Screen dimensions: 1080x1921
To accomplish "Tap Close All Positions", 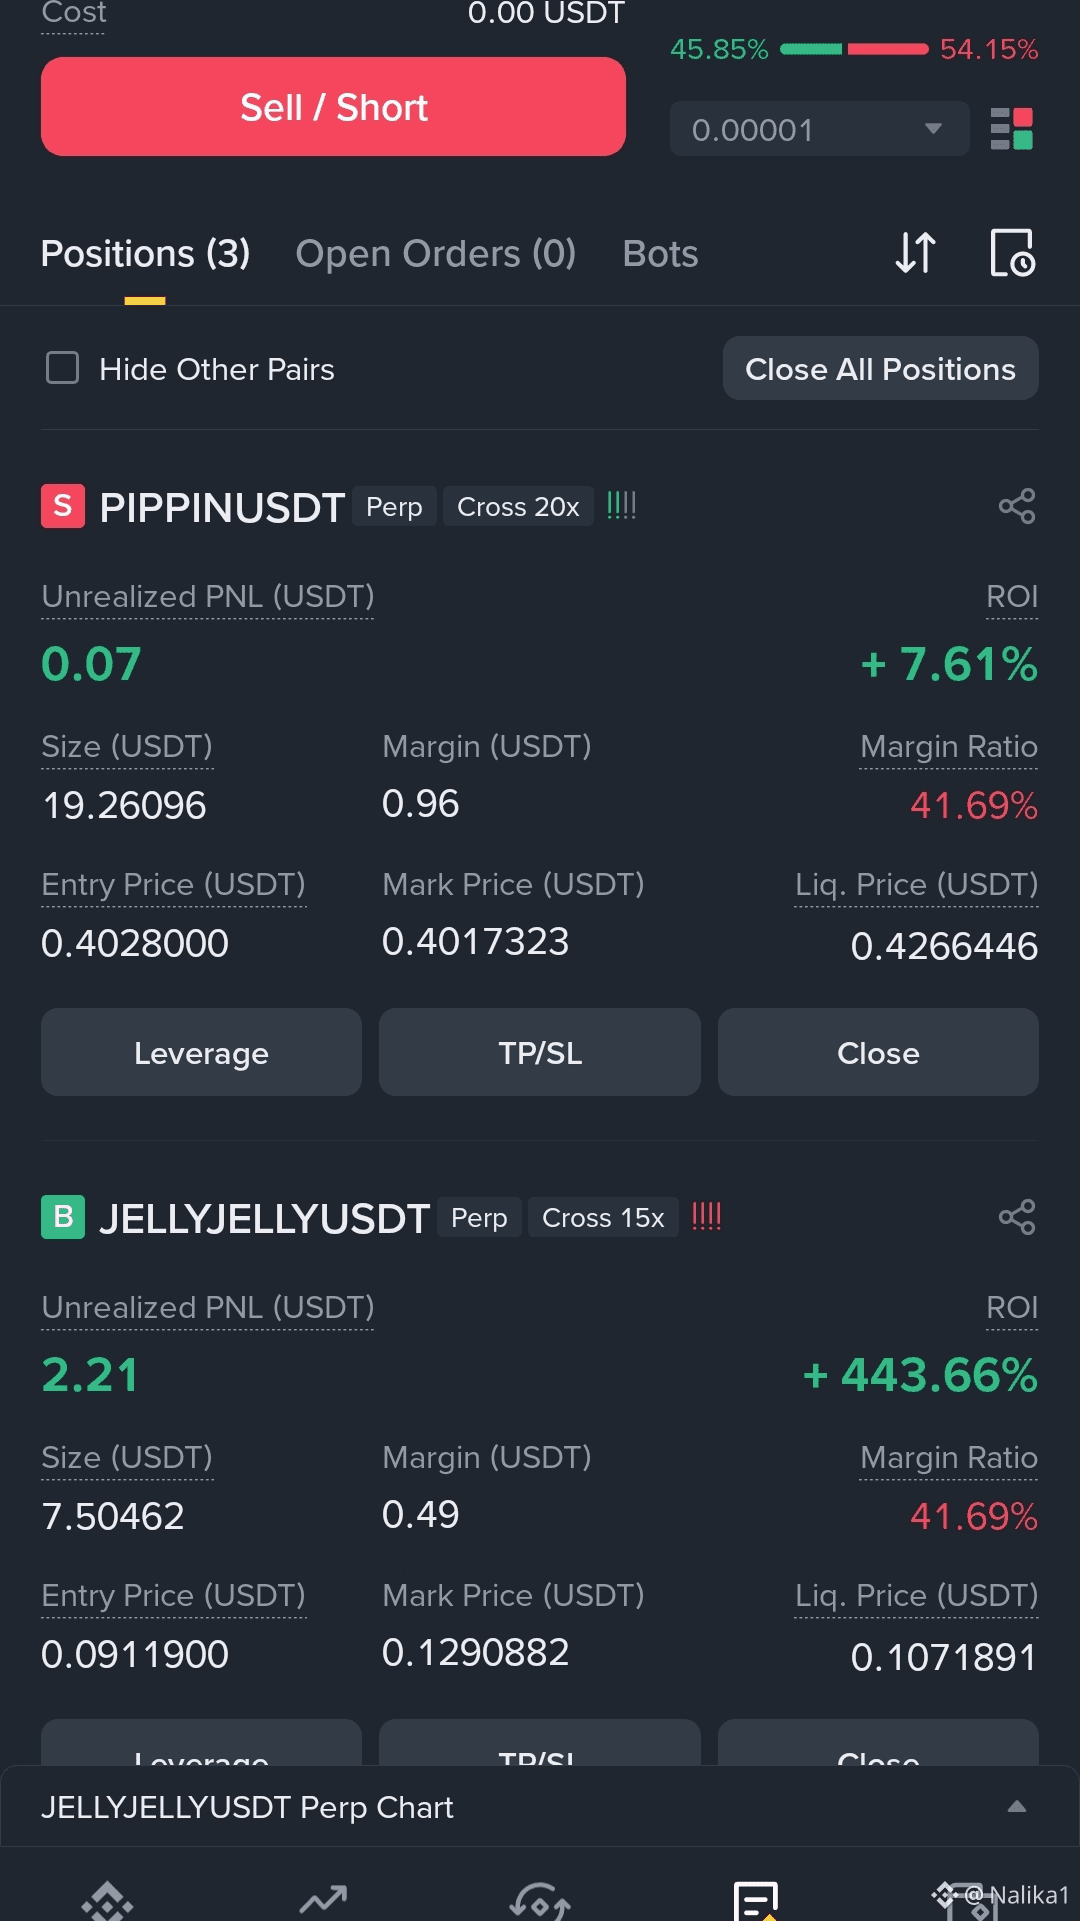I will pos(880,369).
